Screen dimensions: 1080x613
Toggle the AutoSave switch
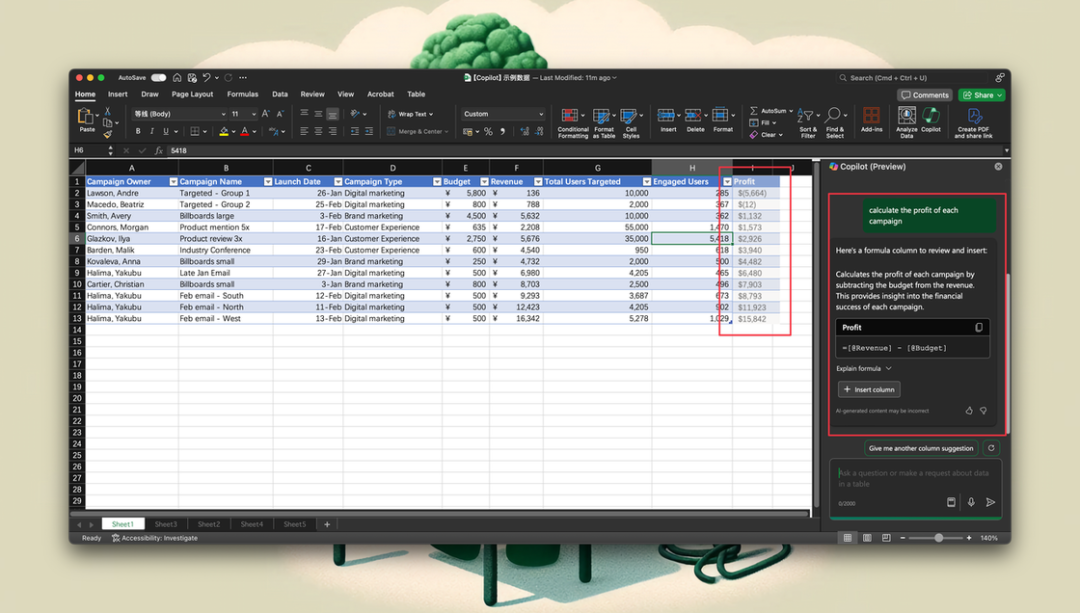click(158, 78)
